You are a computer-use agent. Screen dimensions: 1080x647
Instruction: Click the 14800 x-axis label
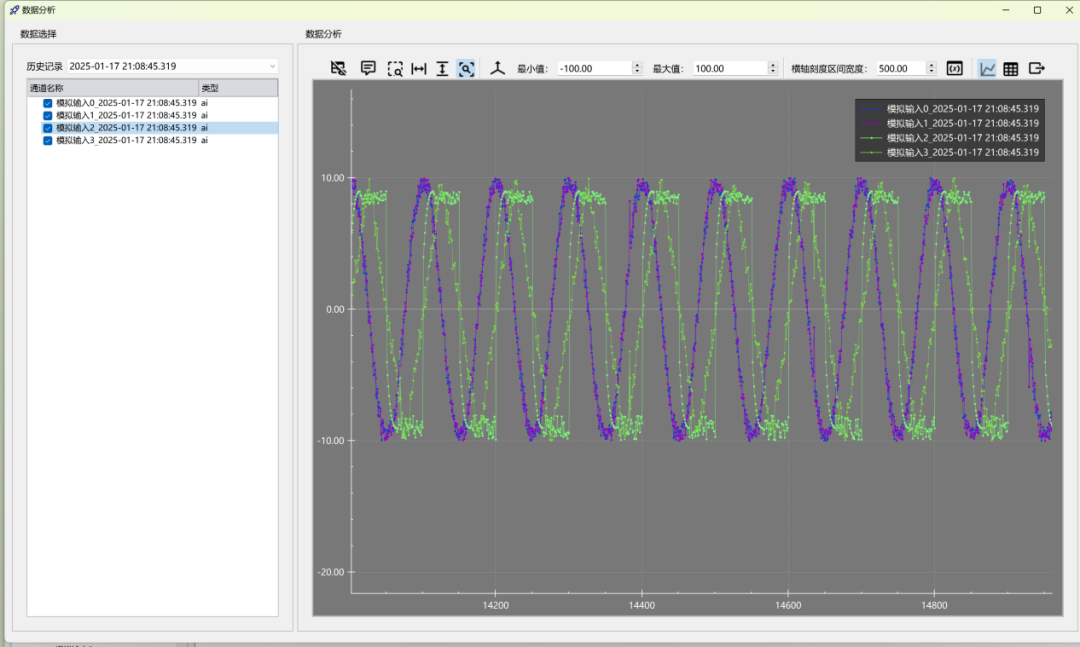pos(934,605)
